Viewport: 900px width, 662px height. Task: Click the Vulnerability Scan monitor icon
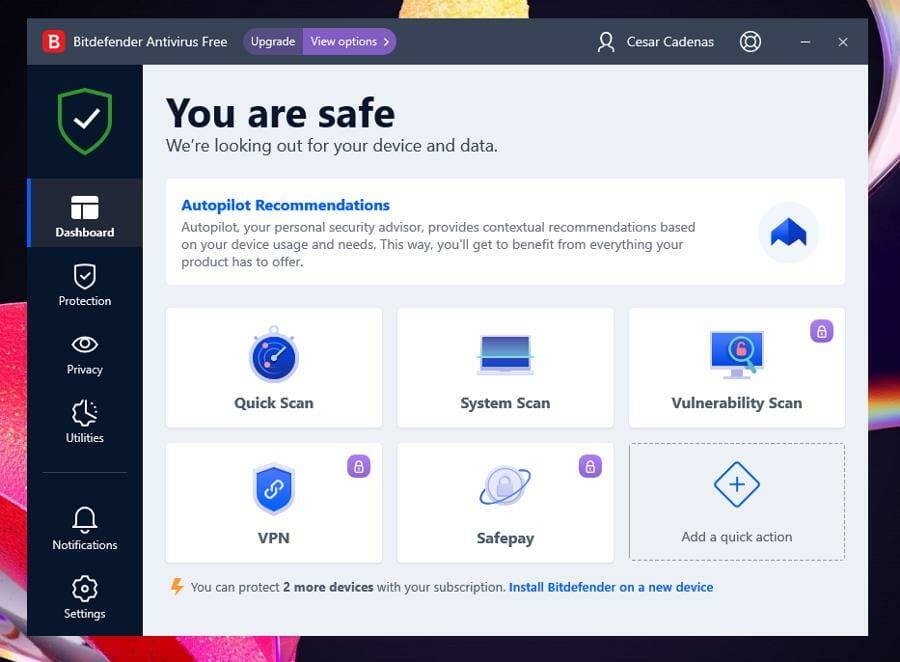click(x=737, y=355)
